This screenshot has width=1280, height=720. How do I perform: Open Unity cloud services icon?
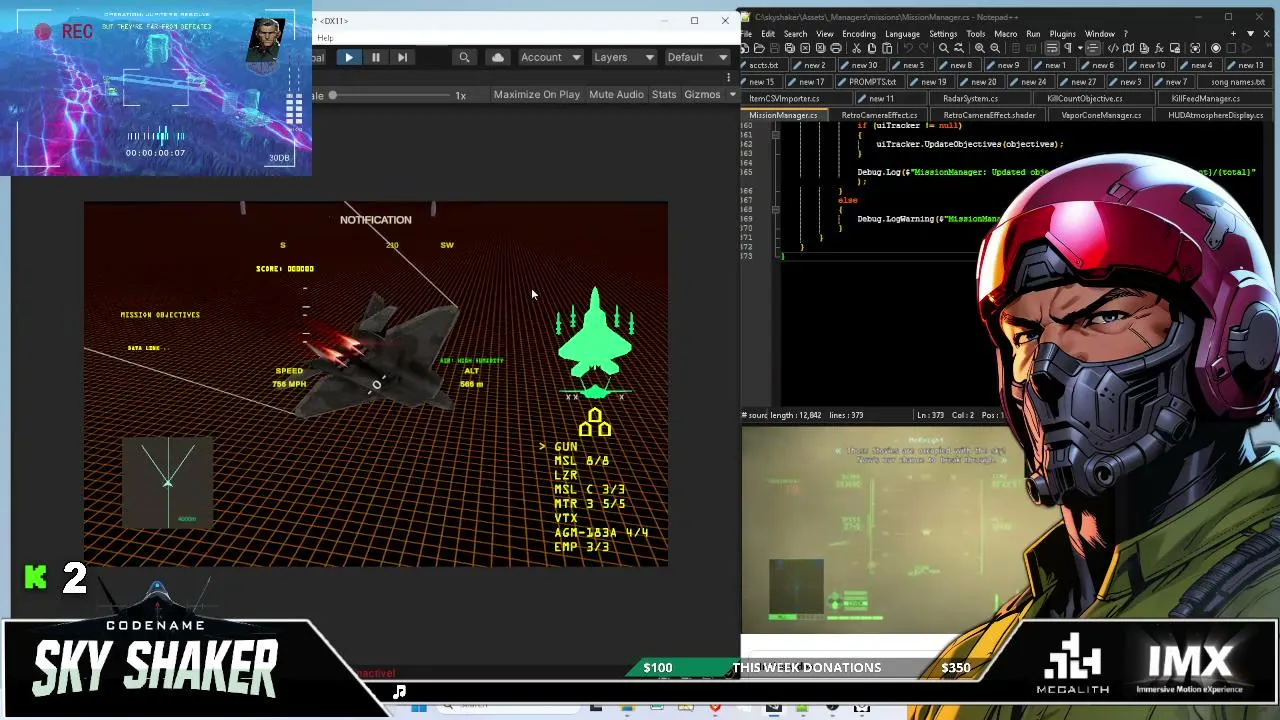[x=498, y=58]
